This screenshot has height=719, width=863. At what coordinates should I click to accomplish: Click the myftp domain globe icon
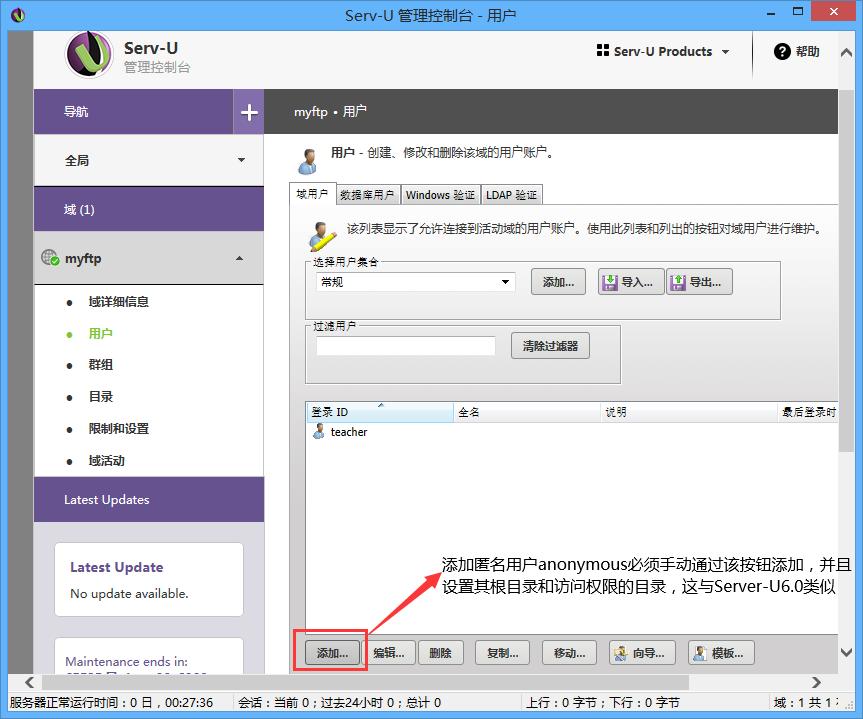[x=50, y=257]
